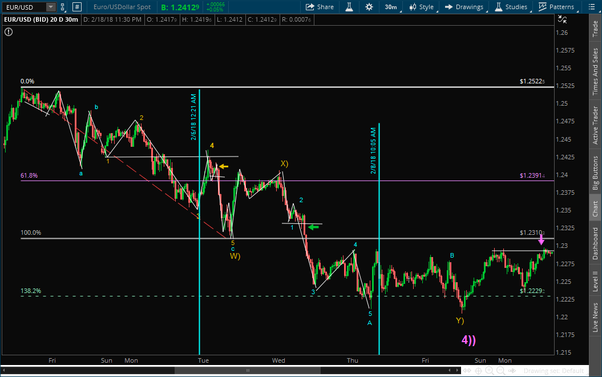Open the Big Buttons sidebar tab
Image resolution: width=602 pixels, height=377 pixels.
[x=595, y=173]
